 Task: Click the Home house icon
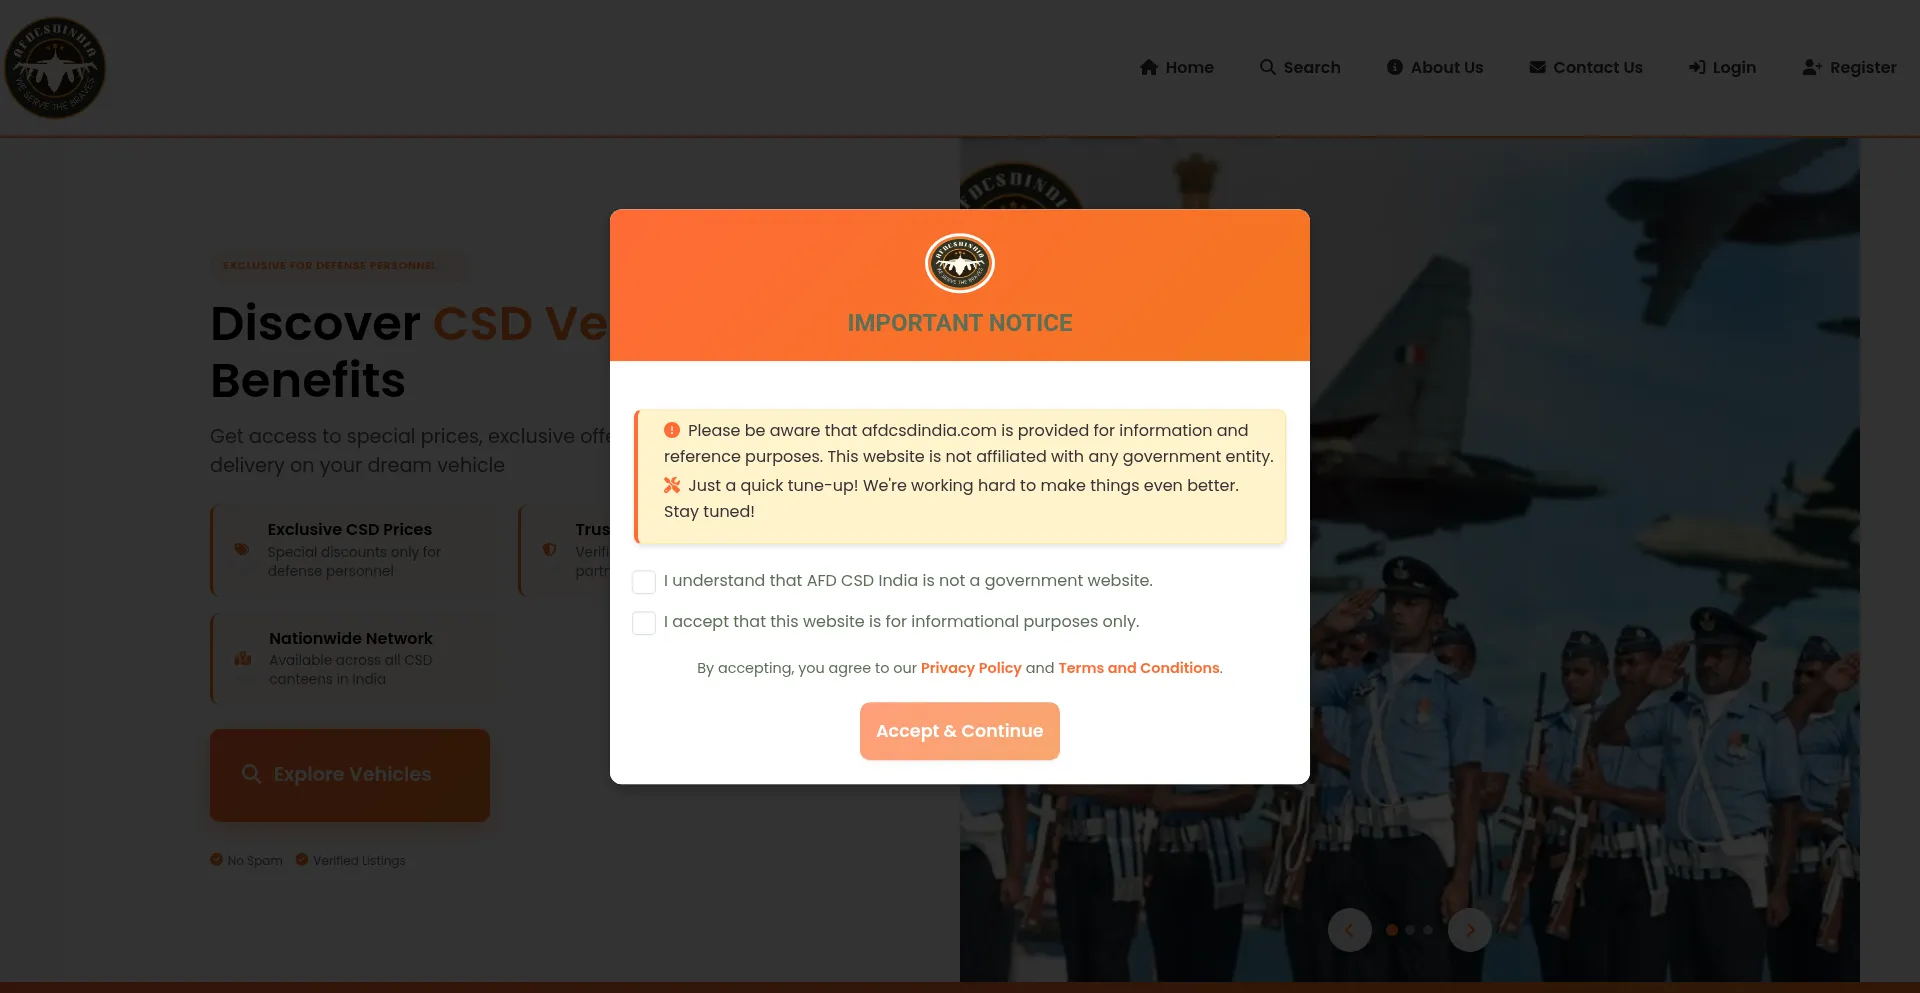pos(1149,67)
